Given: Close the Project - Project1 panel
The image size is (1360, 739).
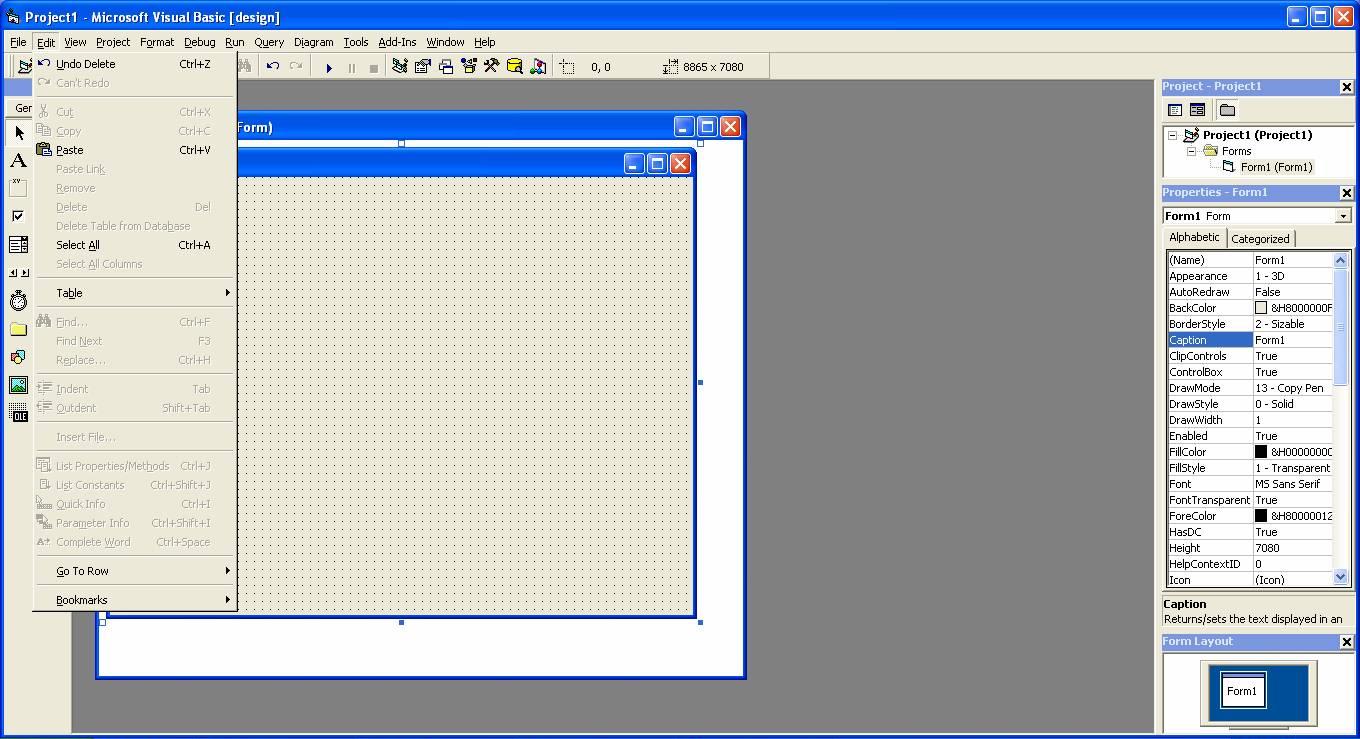Looking at the screenshot, I should (x=1346, y=87).
